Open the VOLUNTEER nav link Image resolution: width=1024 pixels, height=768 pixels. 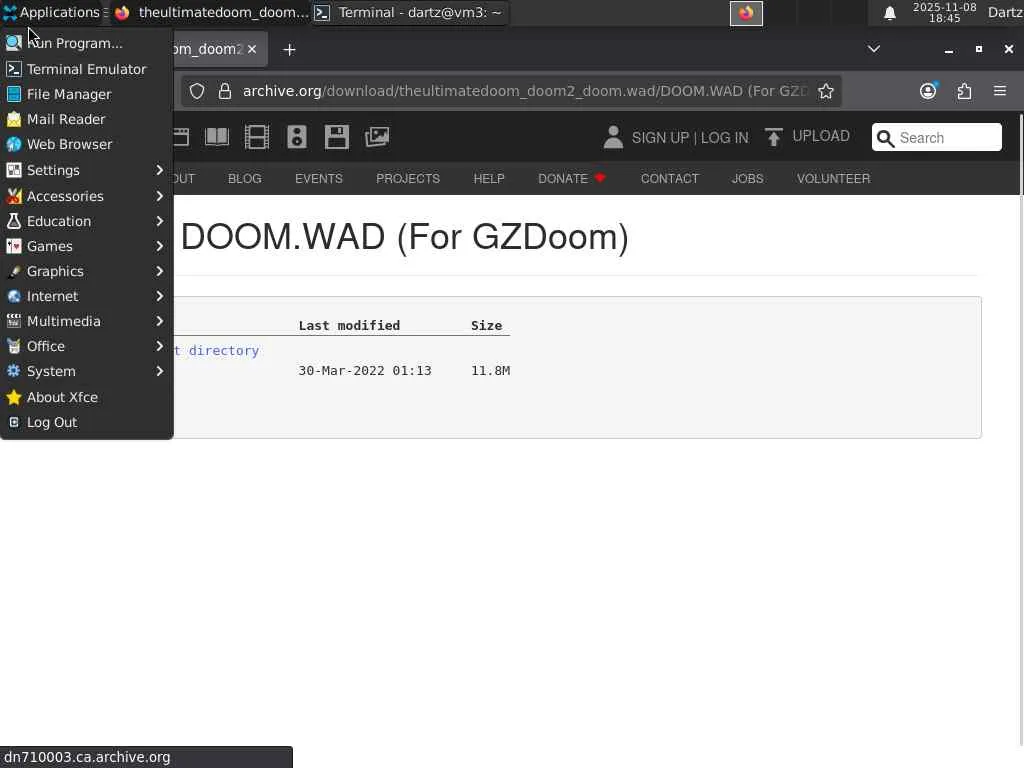tap(833, 178)
